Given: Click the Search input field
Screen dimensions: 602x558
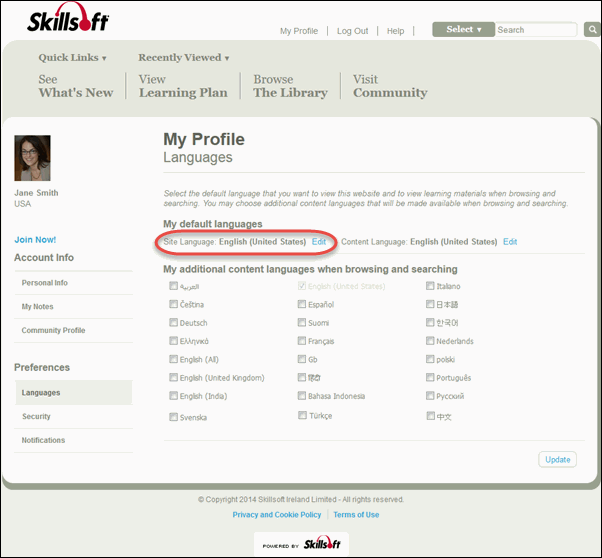Looking at the screenshot, I should pyautogui.click(x=535, y=30).
